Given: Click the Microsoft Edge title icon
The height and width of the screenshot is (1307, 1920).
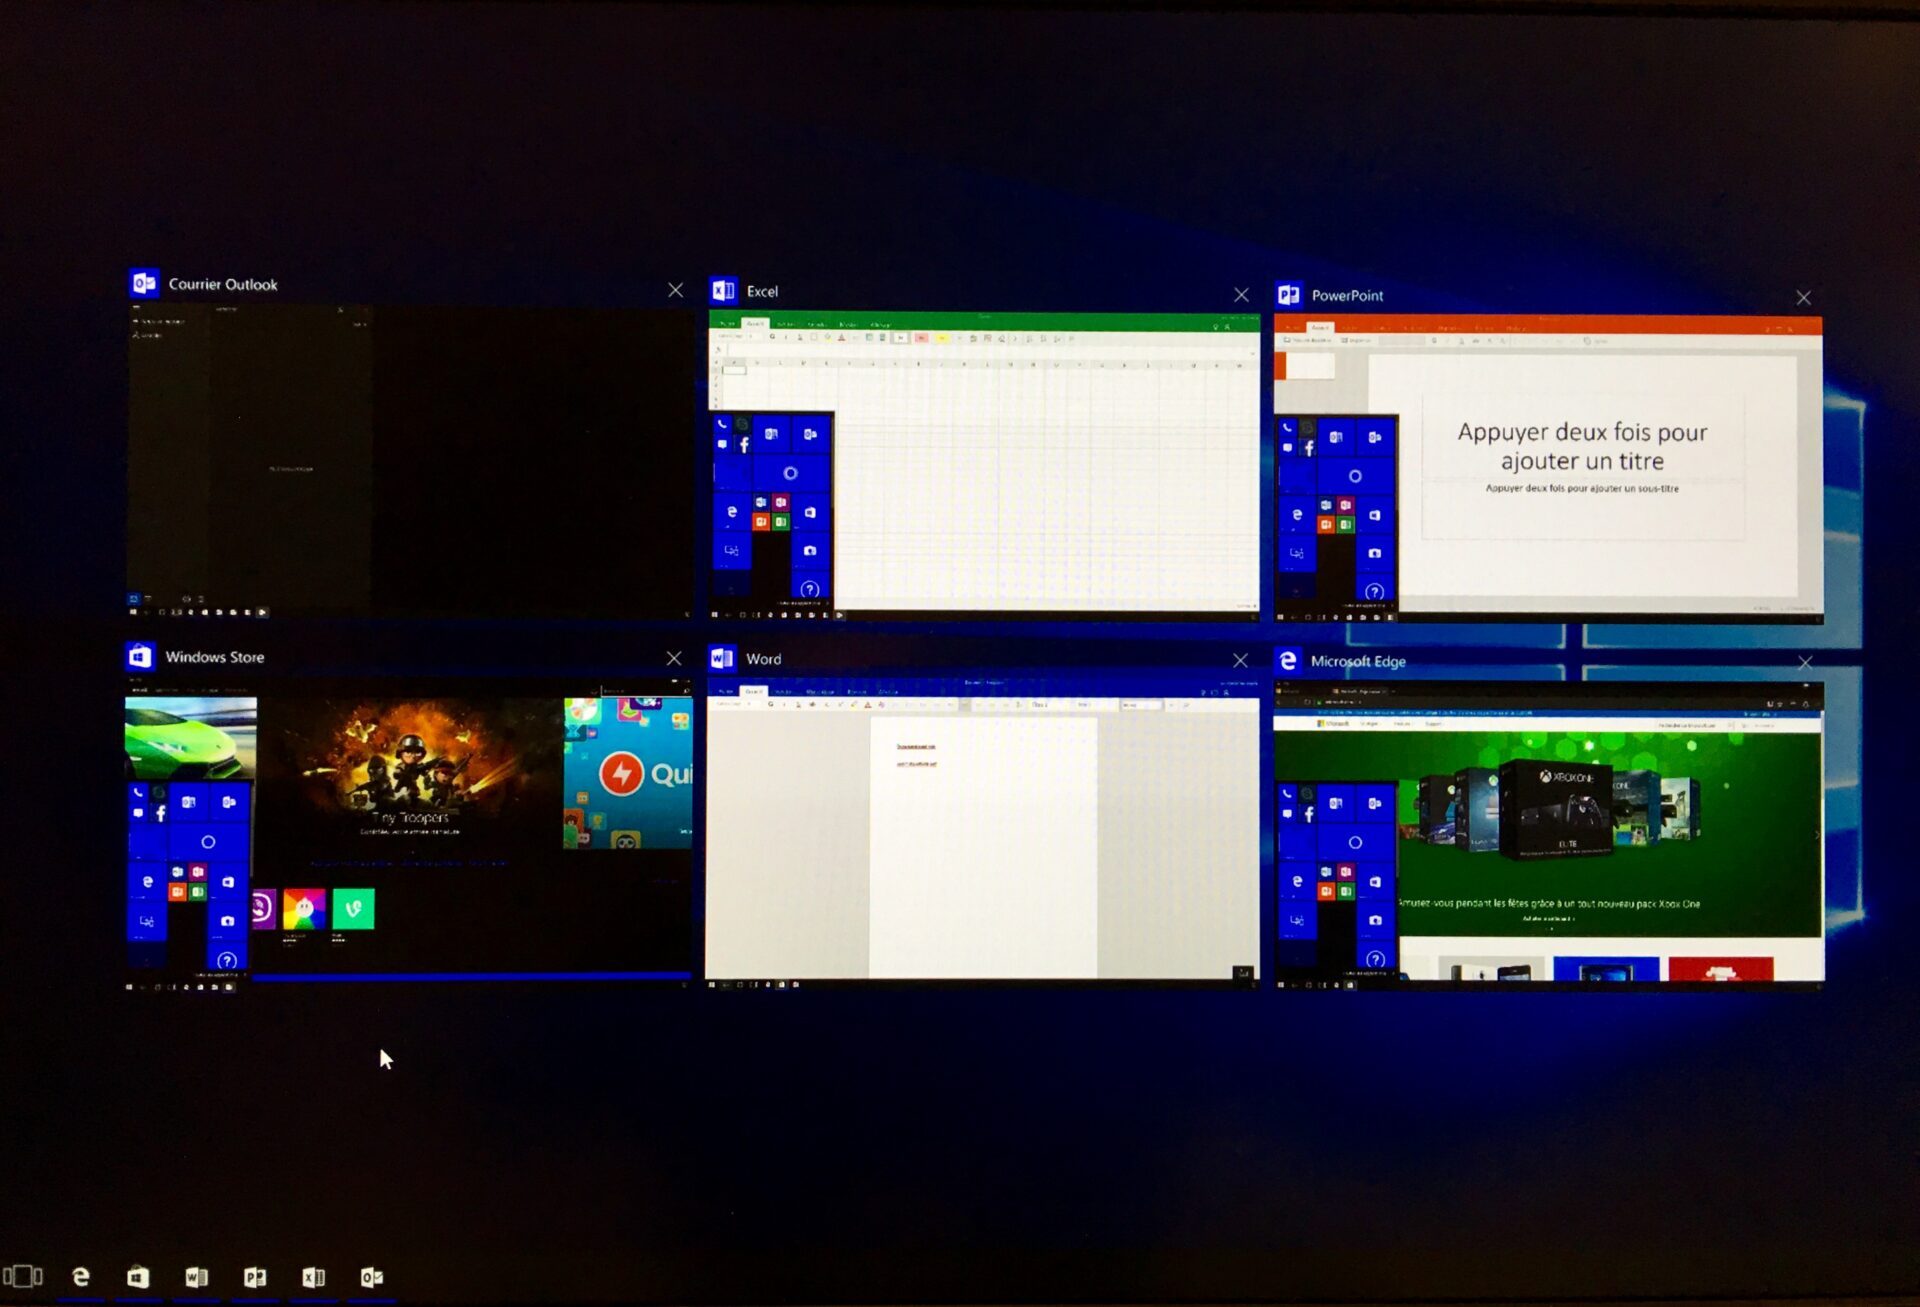Looking at the screenshot, I should (1288, 660).
